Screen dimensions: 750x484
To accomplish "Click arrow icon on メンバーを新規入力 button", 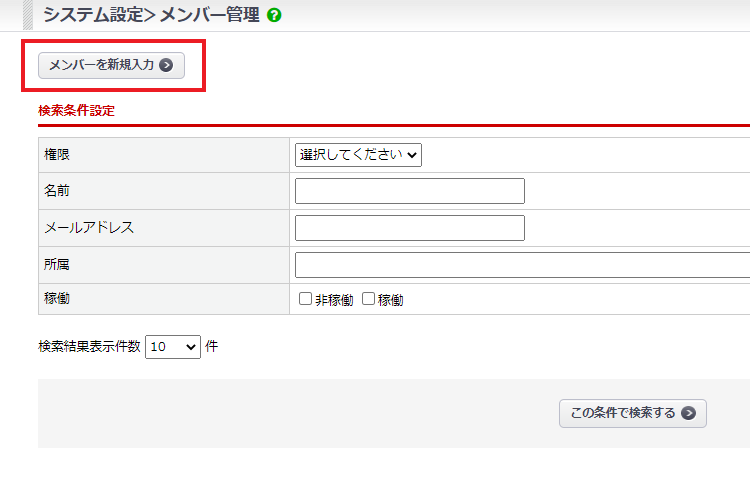I will pos(166,65).
